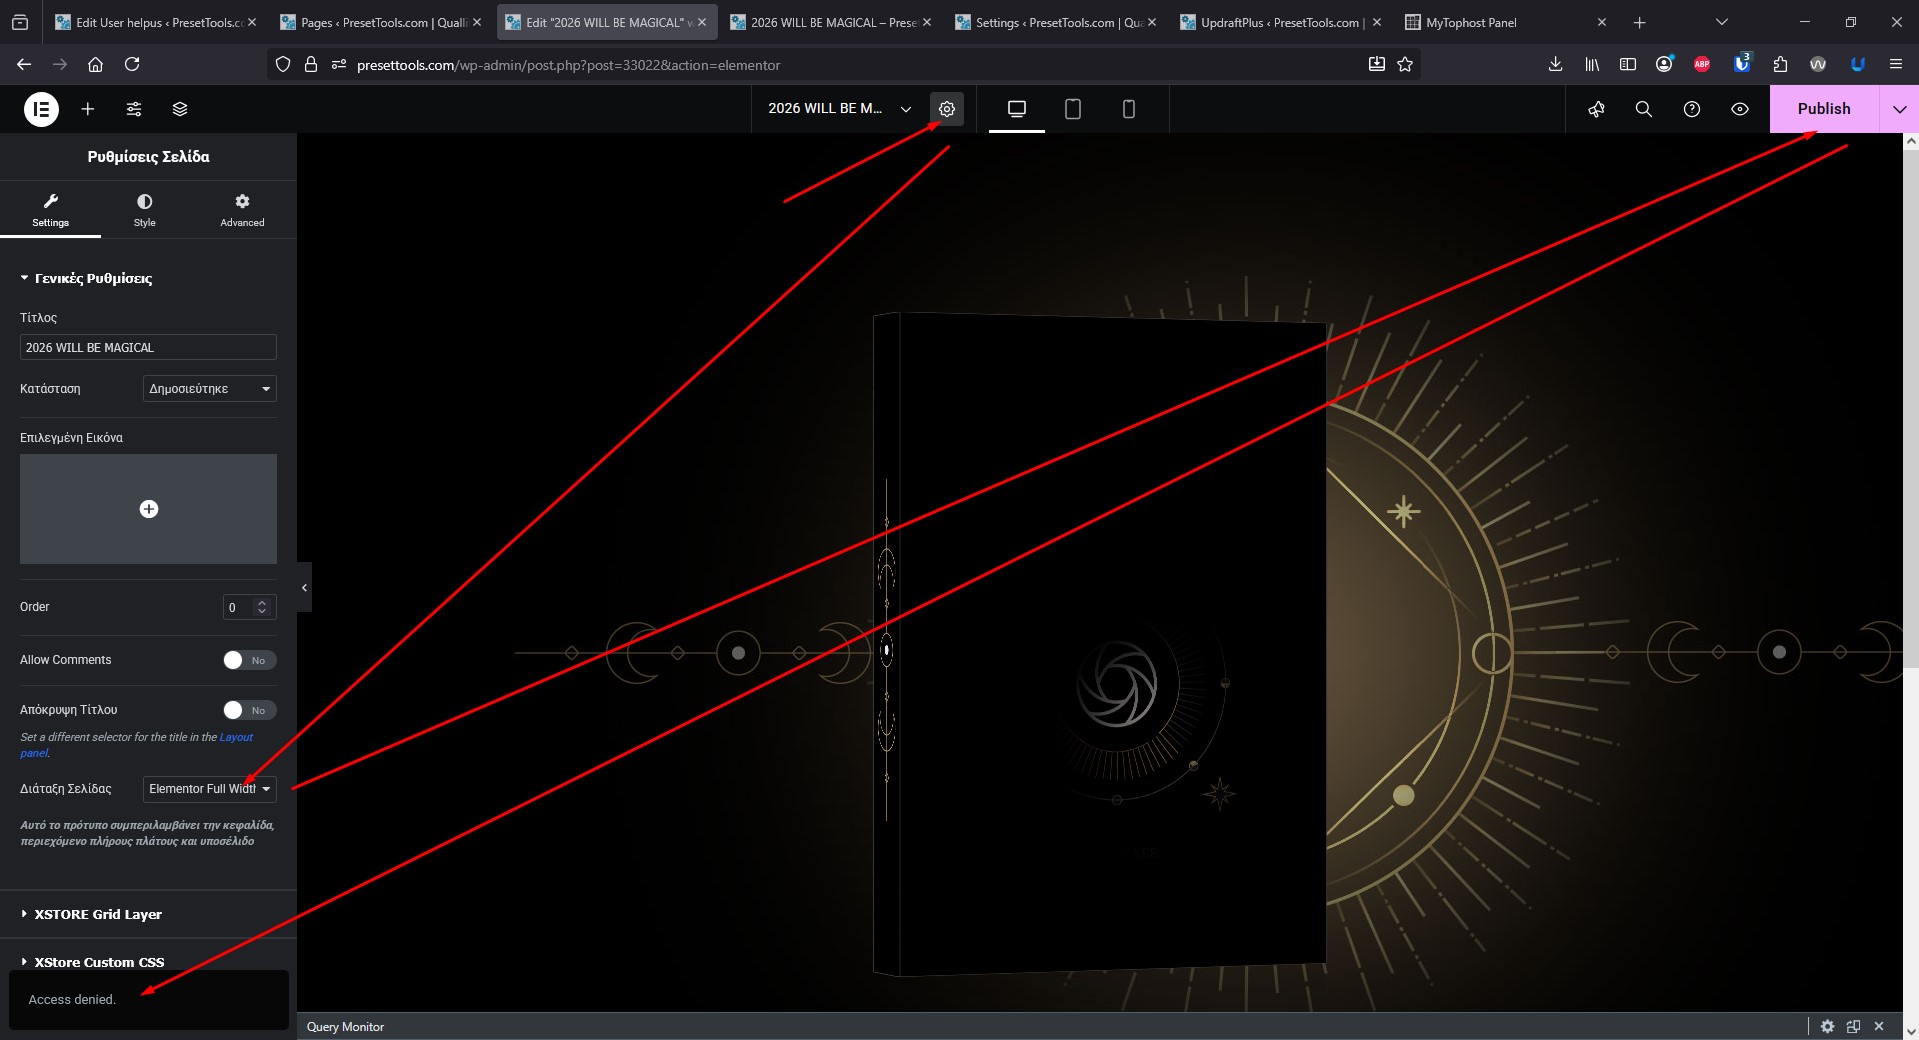Go back in browser history
This screenshot has width=1919, height=1040.
coord(24,64)
